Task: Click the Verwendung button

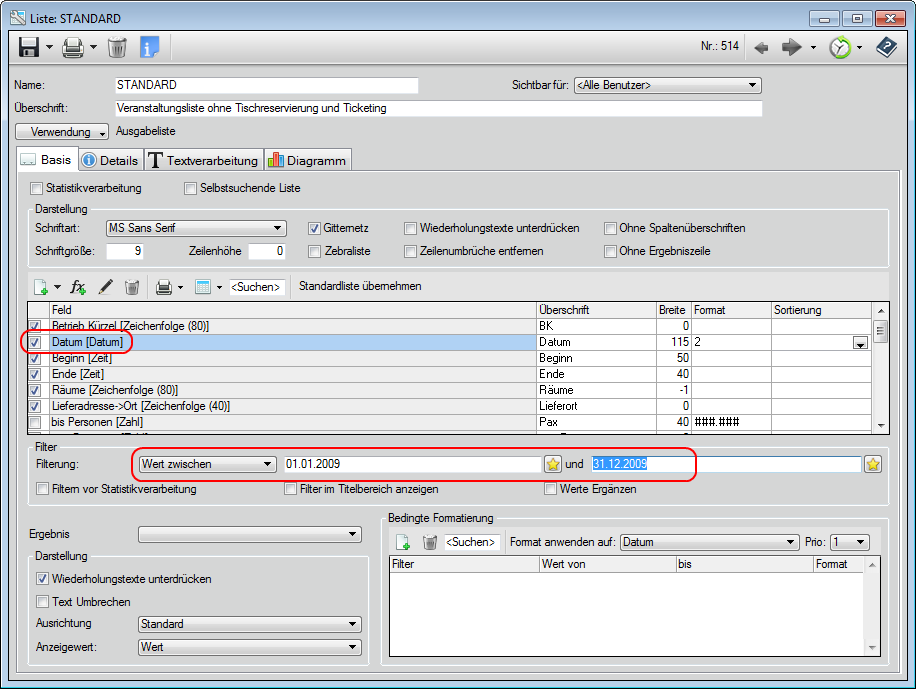Action: (x=62, y=131)
